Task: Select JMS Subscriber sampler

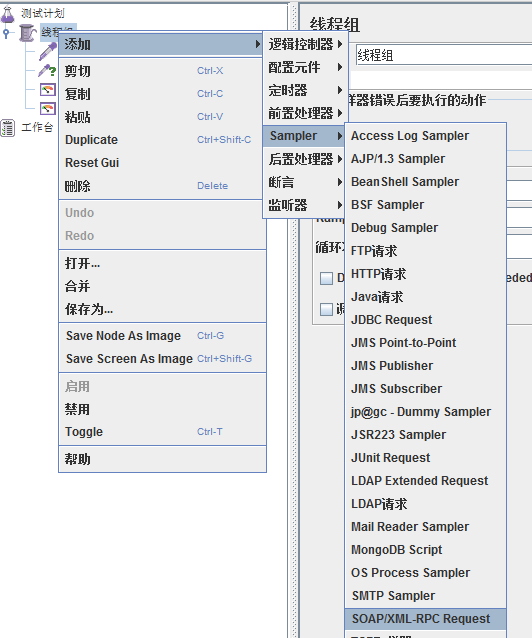Action: pyautogui.click(x=425, y=389)
